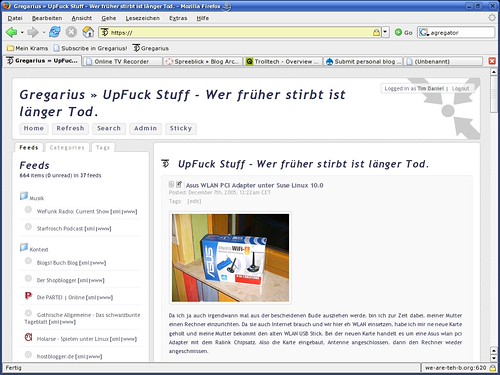This screenshot has height=375, width=500.
Task: Open the Gregarius bookmark in bookmarks toolbar
Action: [x=151, y=48]
